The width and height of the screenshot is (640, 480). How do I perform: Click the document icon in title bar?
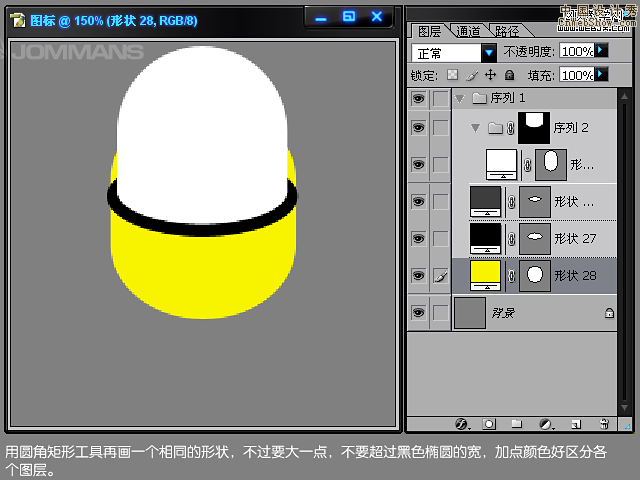point(18,20)
